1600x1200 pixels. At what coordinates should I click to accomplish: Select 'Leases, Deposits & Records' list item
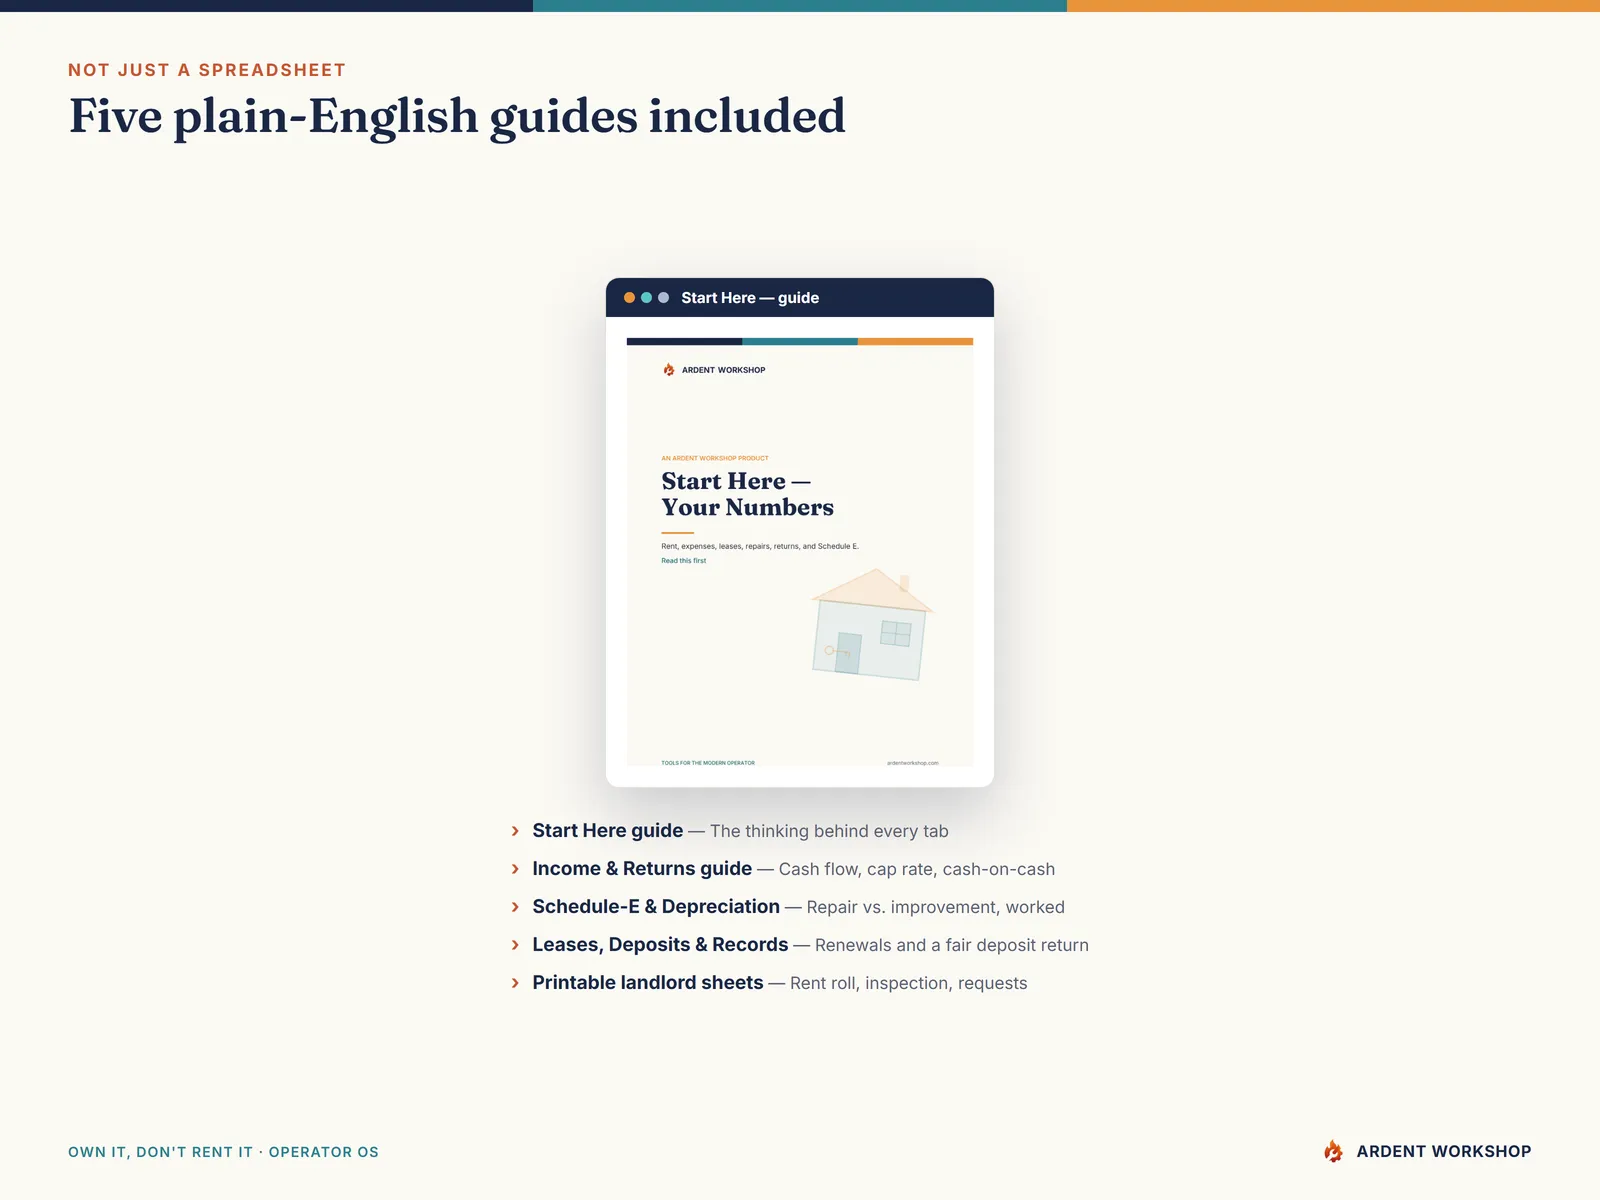800,945
